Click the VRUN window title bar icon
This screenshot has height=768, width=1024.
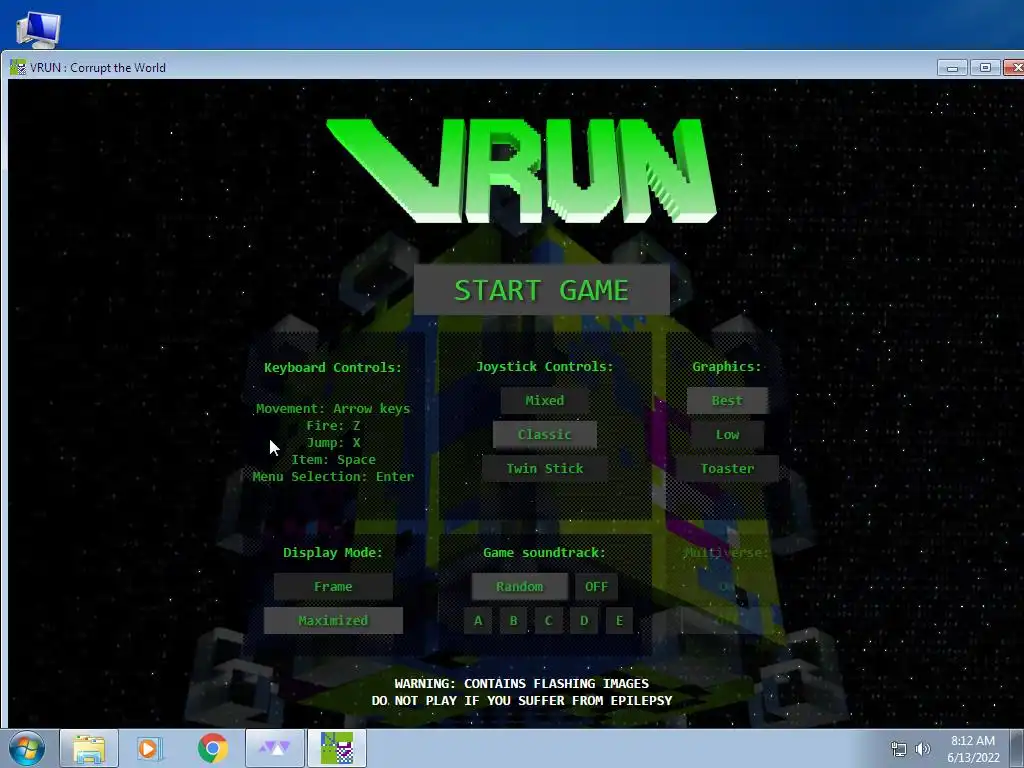coord(18,67)
